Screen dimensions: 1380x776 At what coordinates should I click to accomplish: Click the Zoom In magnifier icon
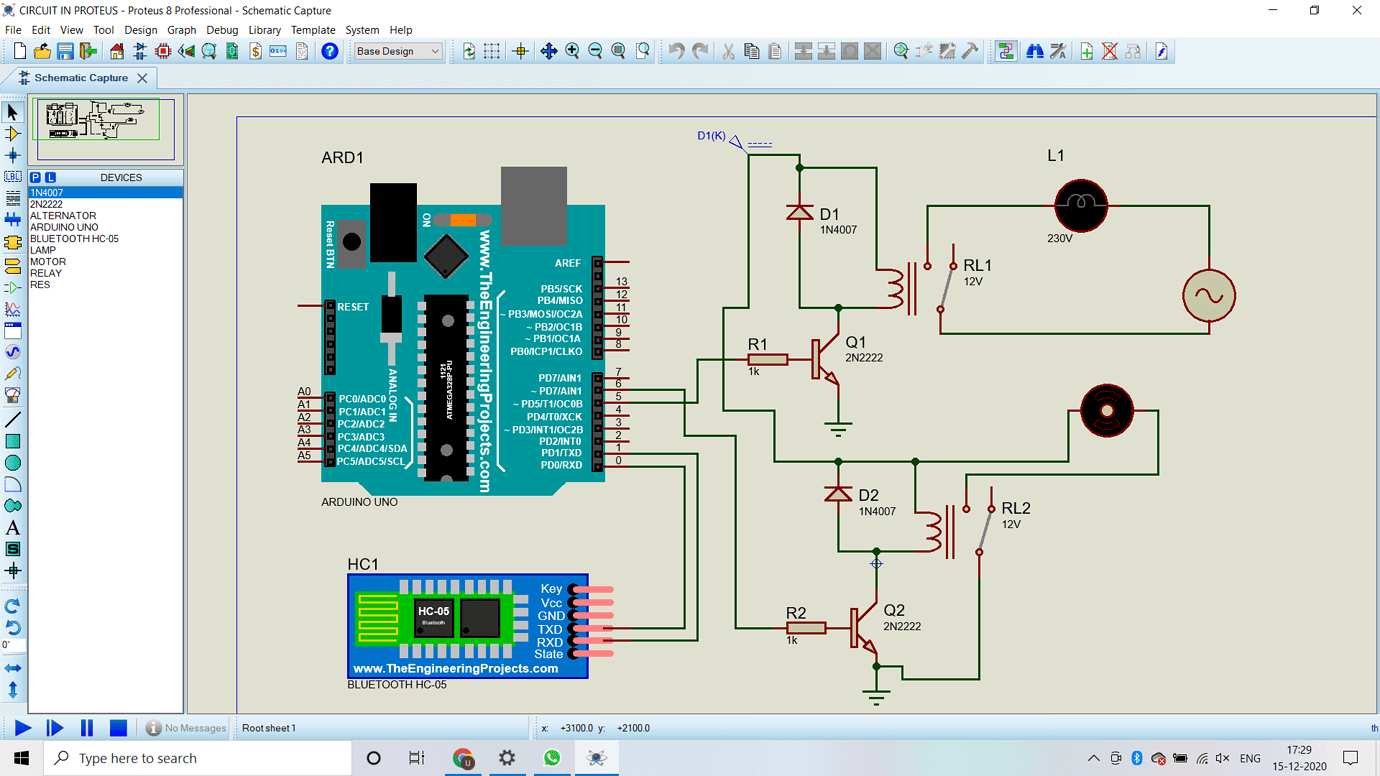coord(572,51)
